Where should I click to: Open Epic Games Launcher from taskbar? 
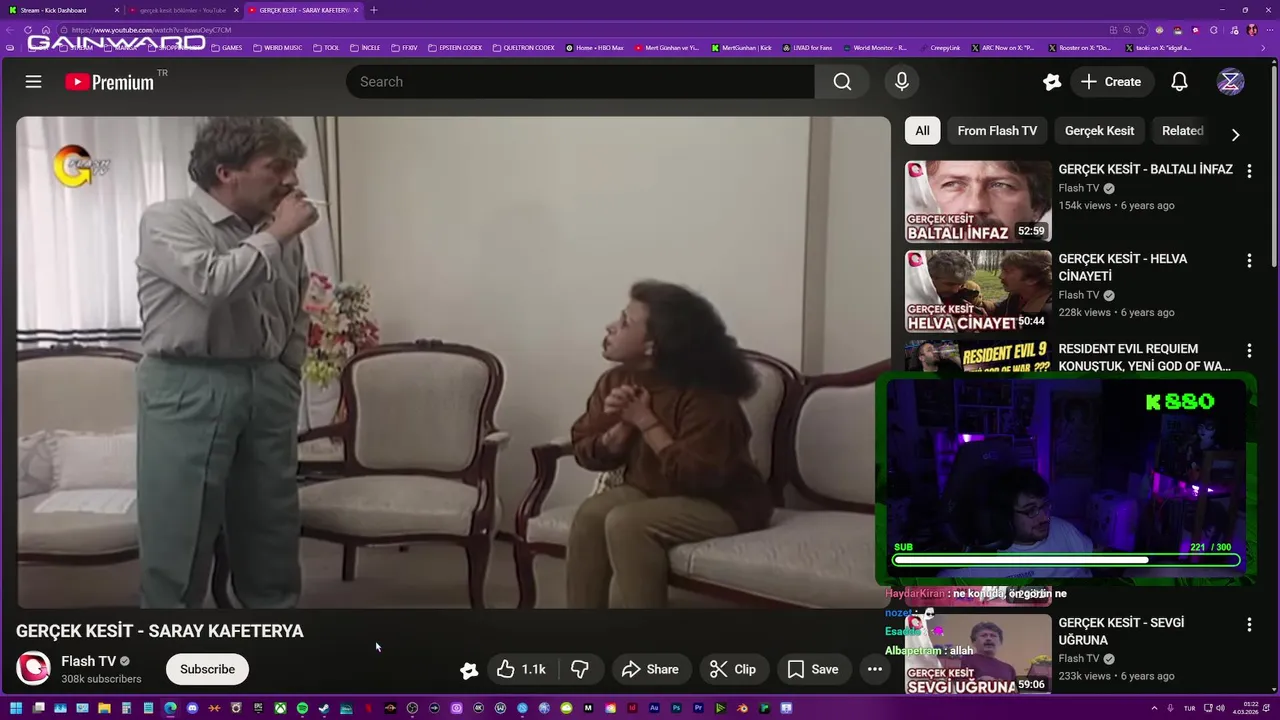click(258, 708)
